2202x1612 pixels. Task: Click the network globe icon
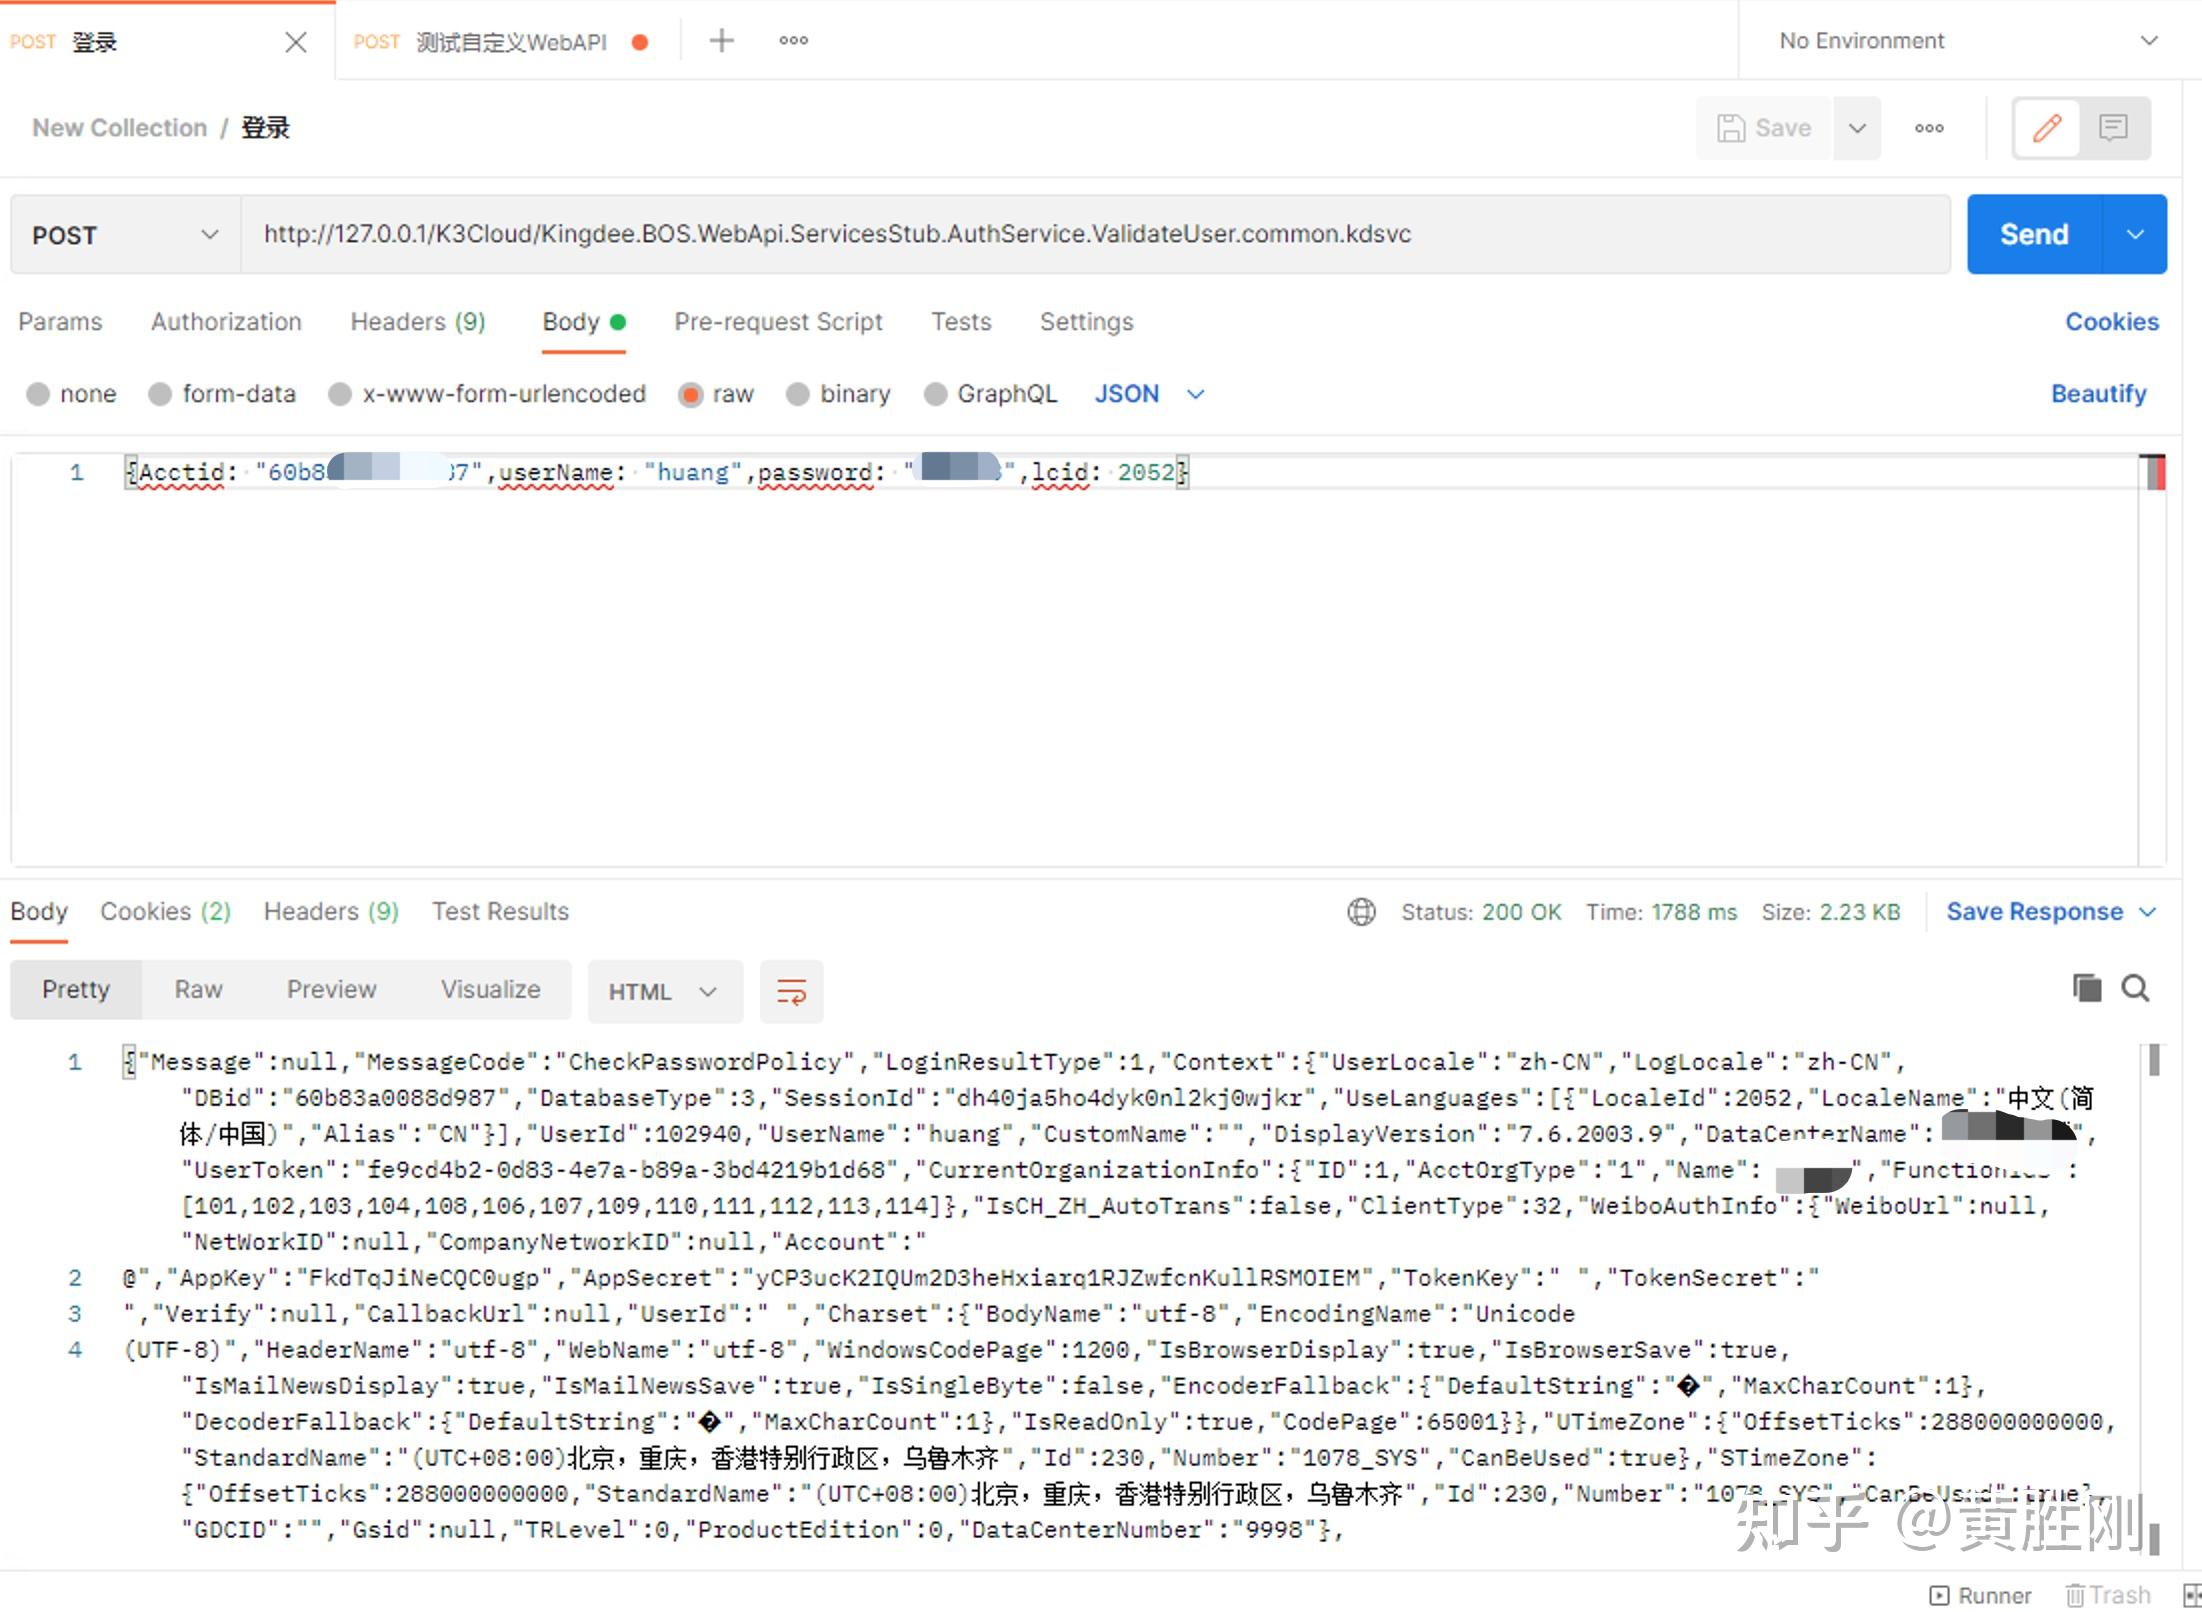1361,912
